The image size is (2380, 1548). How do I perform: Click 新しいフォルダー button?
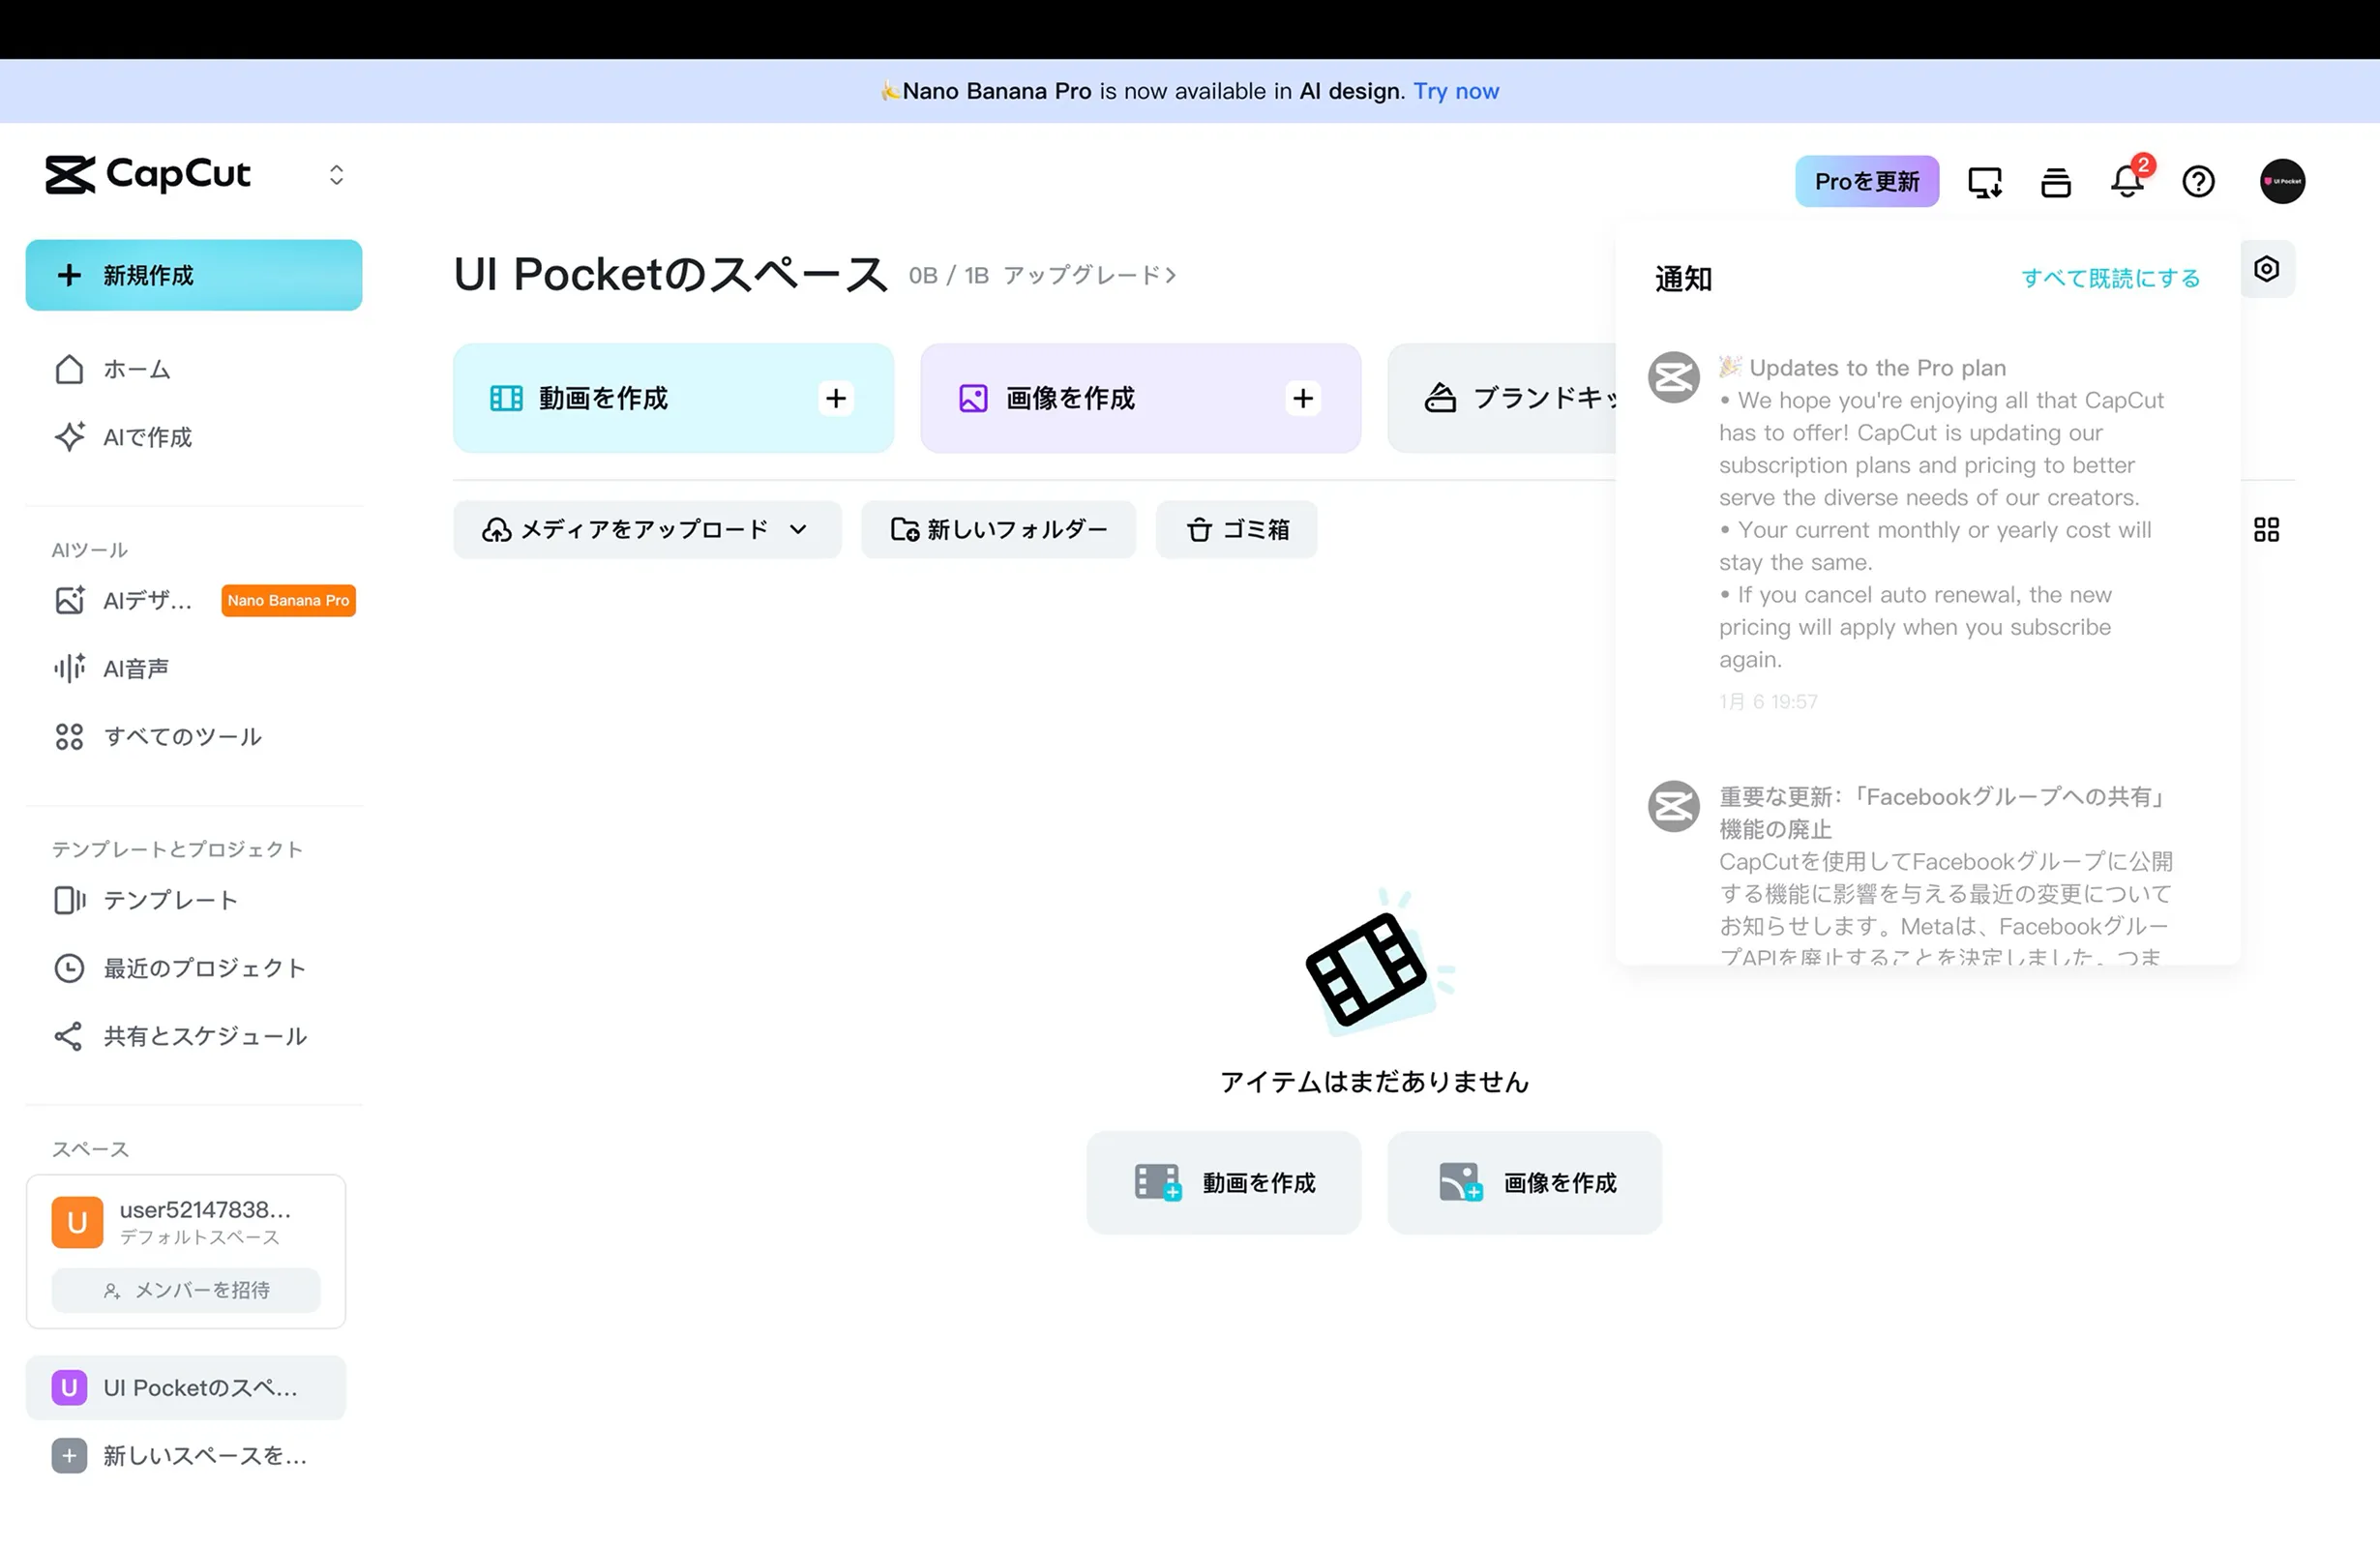(998, 529)
